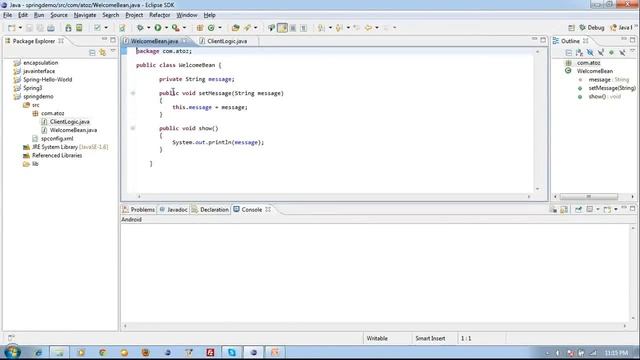
Task: Click the Windows Explorer taskbar icon
Action: (x=60, y=352)
